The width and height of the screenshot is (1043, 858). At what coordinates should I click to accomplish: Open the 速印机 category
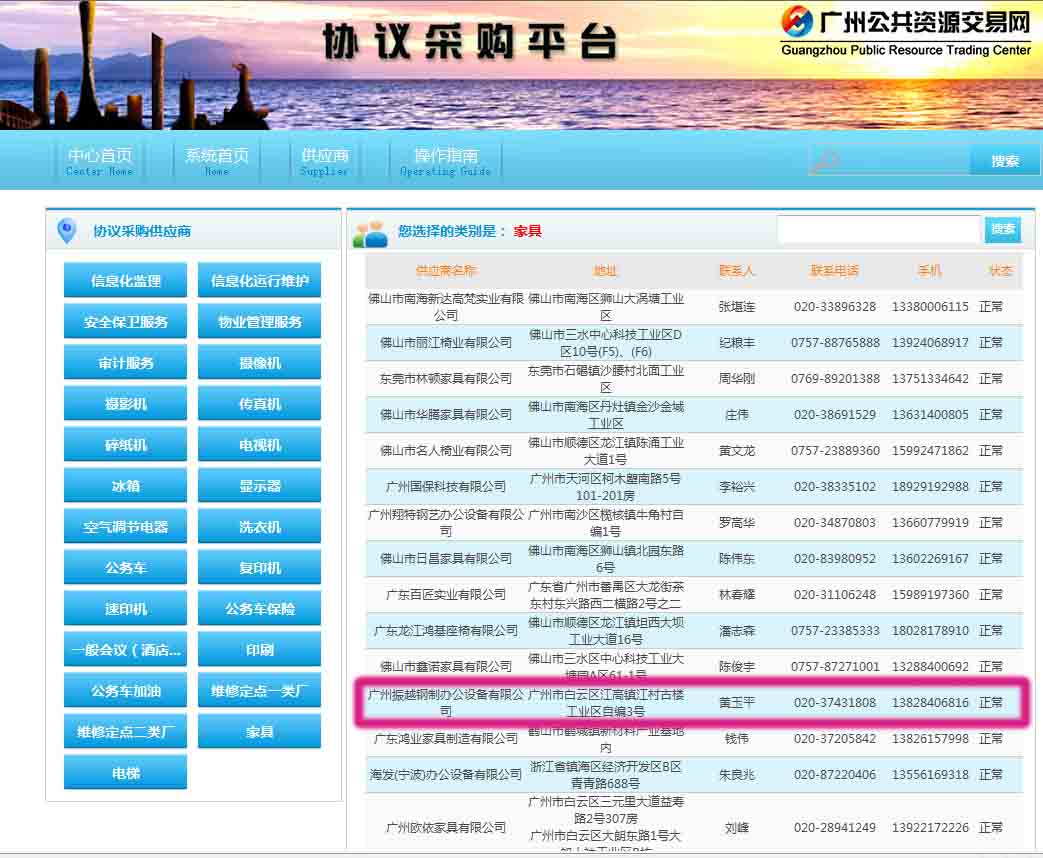(x=126, y=609)
